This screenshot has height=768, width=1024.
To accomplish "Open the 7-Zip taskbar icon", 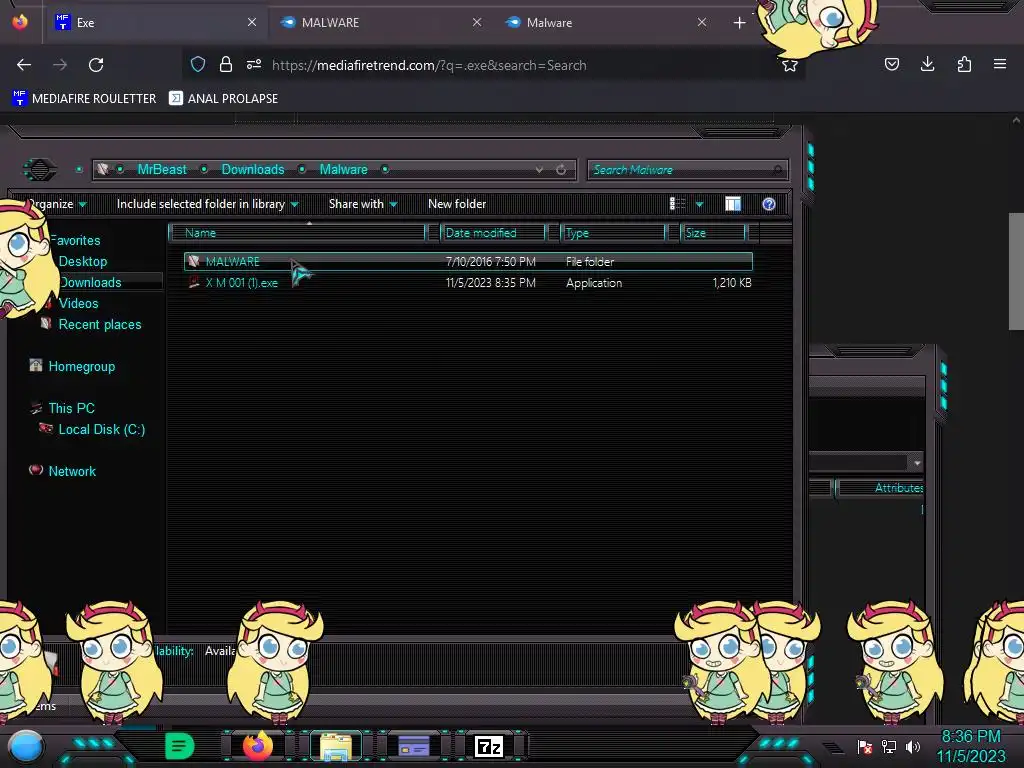I will 489,746.
